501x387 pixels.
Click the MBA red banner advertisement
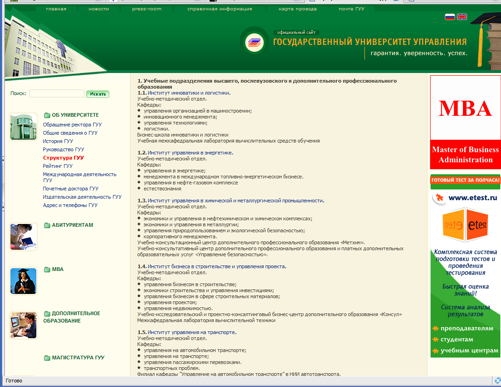click(465, 122)
